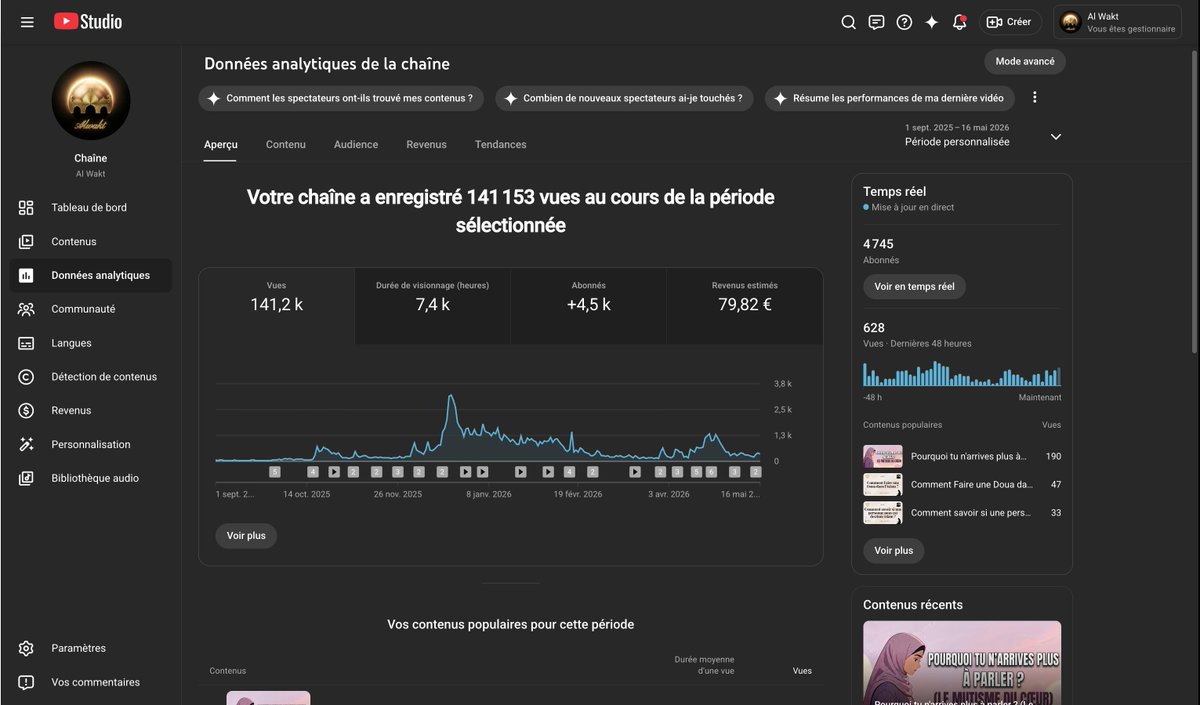
Task: Open the help question mark icon
Action: [904, 22]
